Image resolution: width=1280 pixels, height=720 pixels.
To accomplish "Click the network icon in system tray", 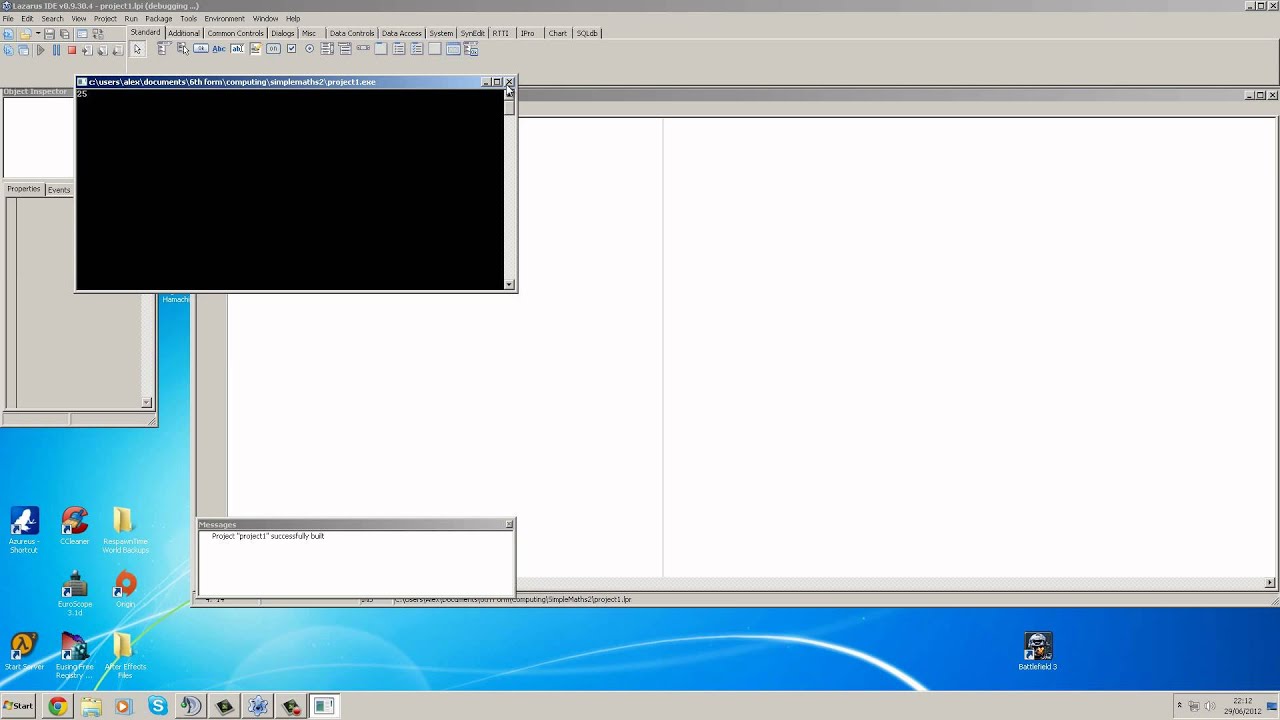I will pos(1194,706).
